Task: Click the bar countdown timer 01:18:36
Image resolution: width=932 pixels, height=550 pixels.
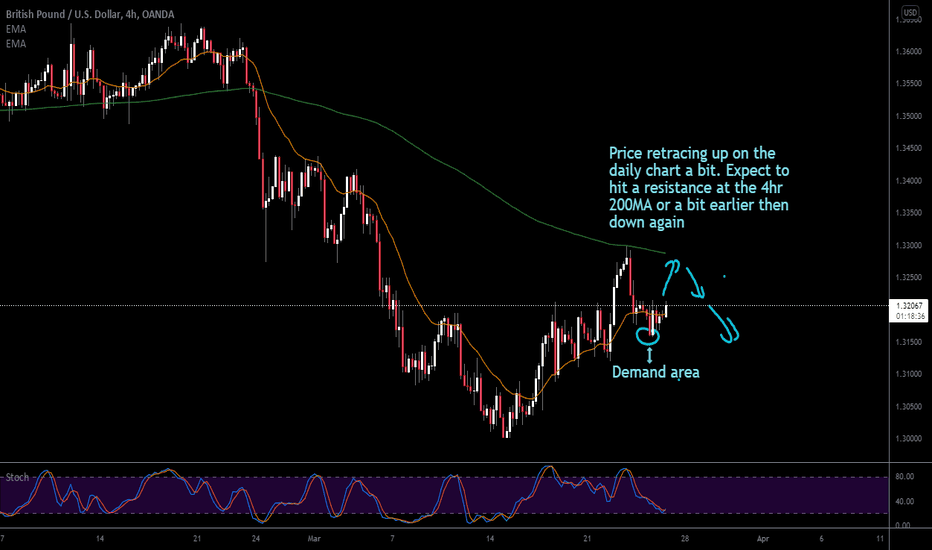Action: (x=910, y=316)
